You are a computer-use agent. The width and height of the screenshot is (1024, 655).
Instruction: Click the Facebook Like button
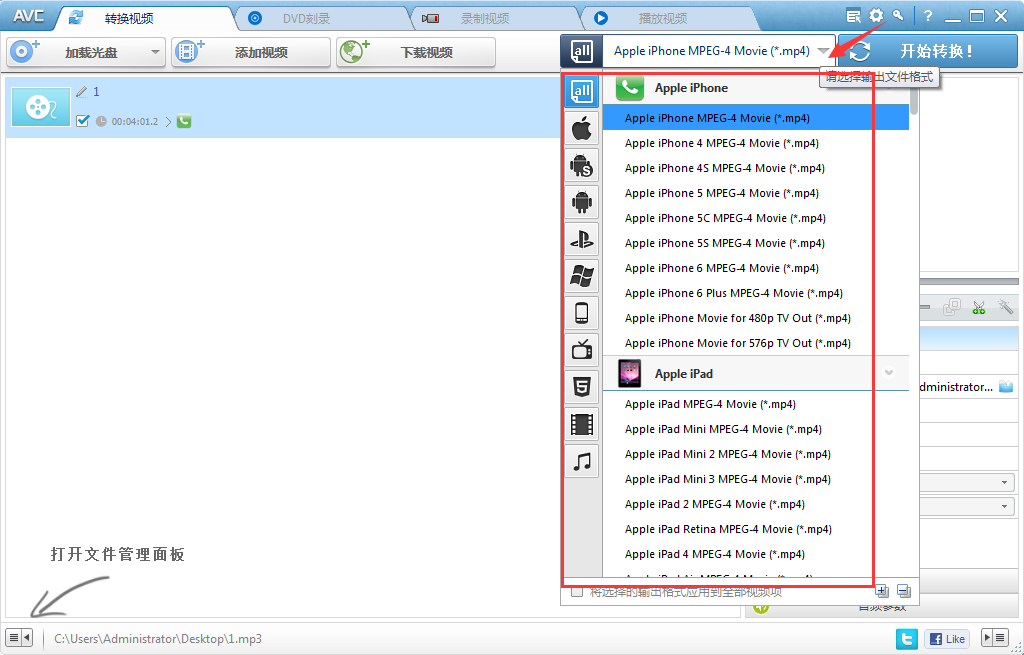947,639
